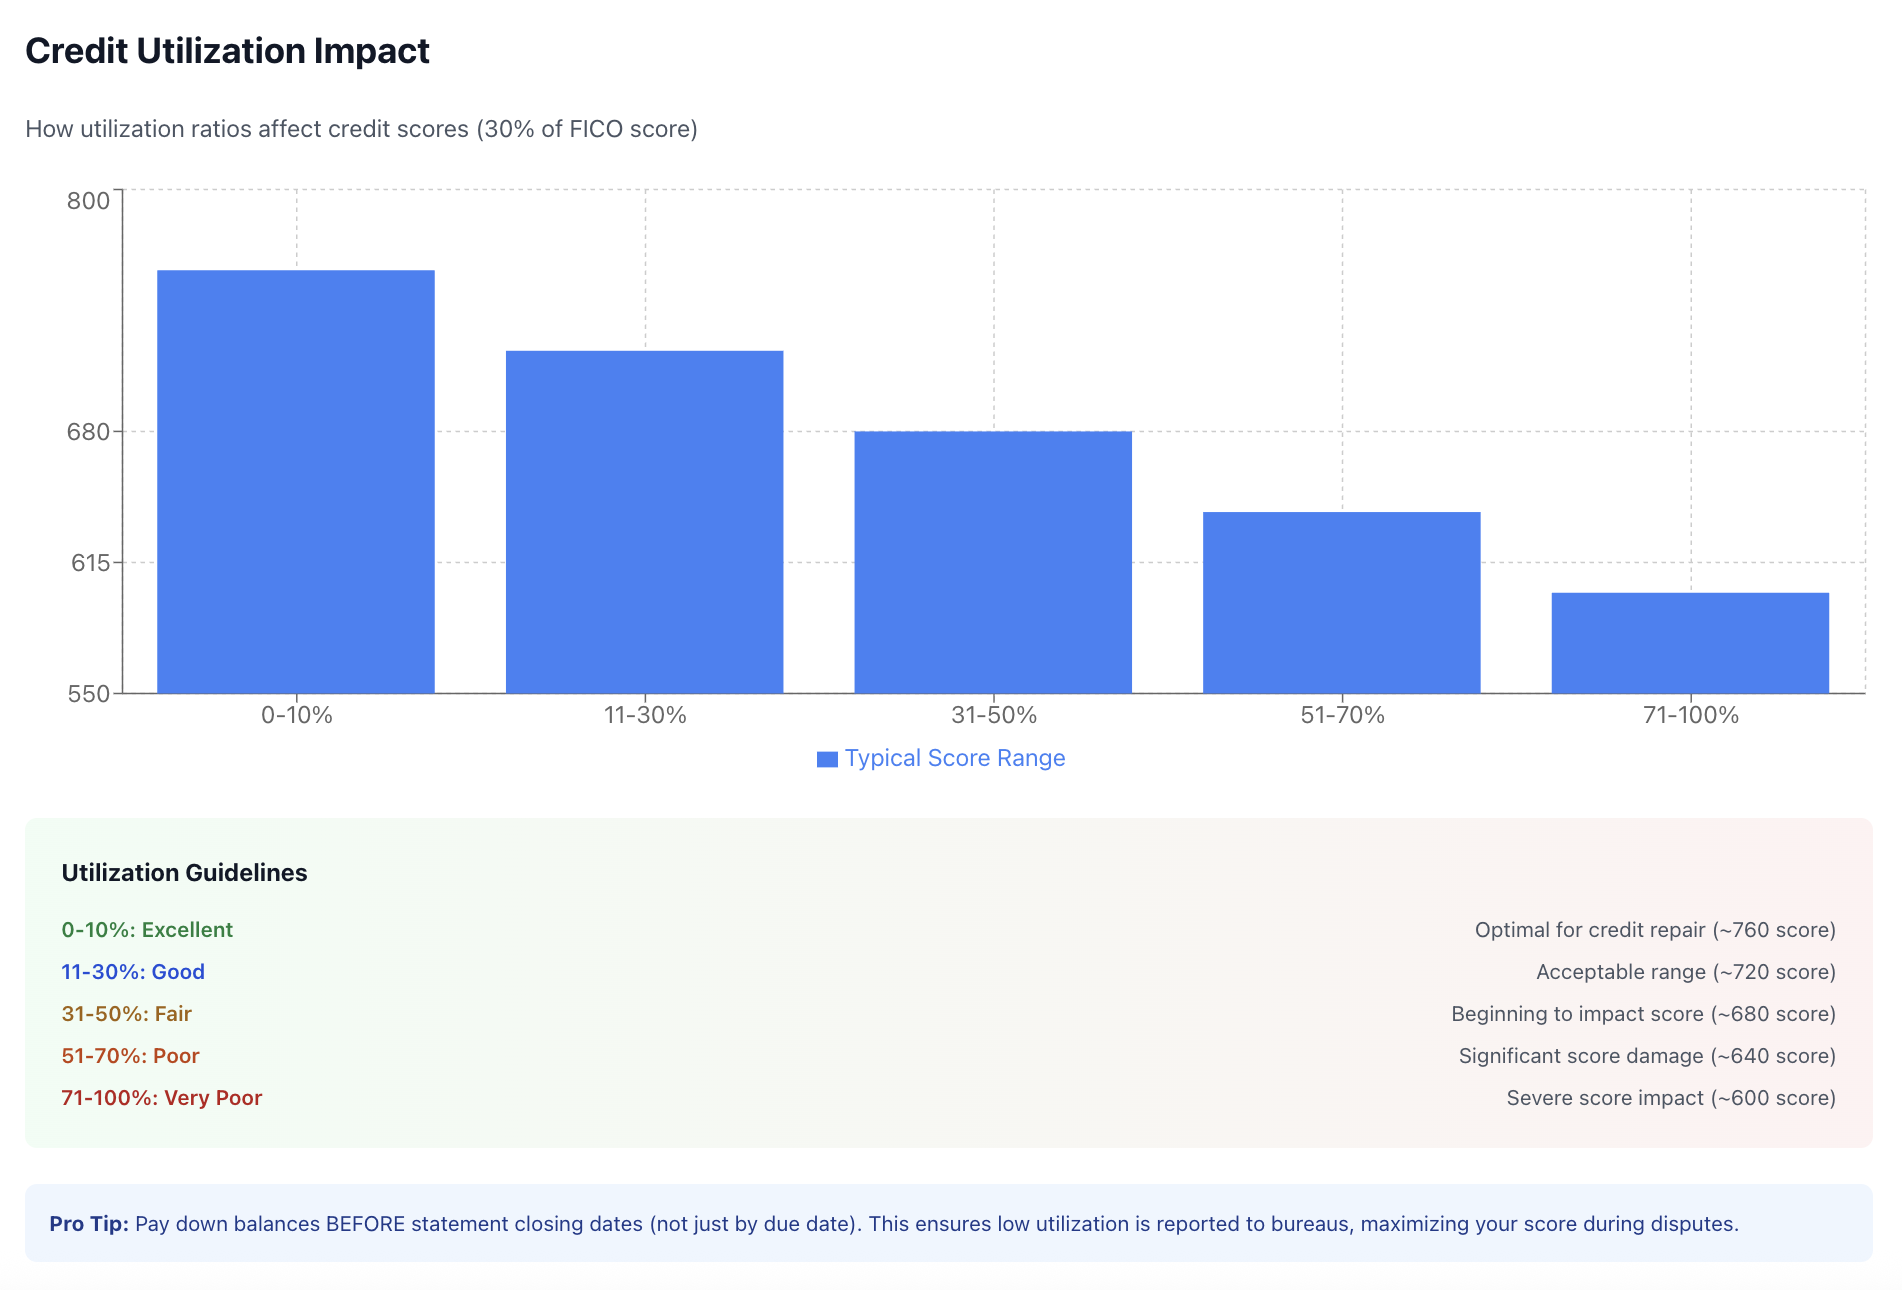The height and width of the screenshot is (1290, 1902).
Task: Click 'Optimal for credit repair (~760 score)'
Action: coord(1655,930)
